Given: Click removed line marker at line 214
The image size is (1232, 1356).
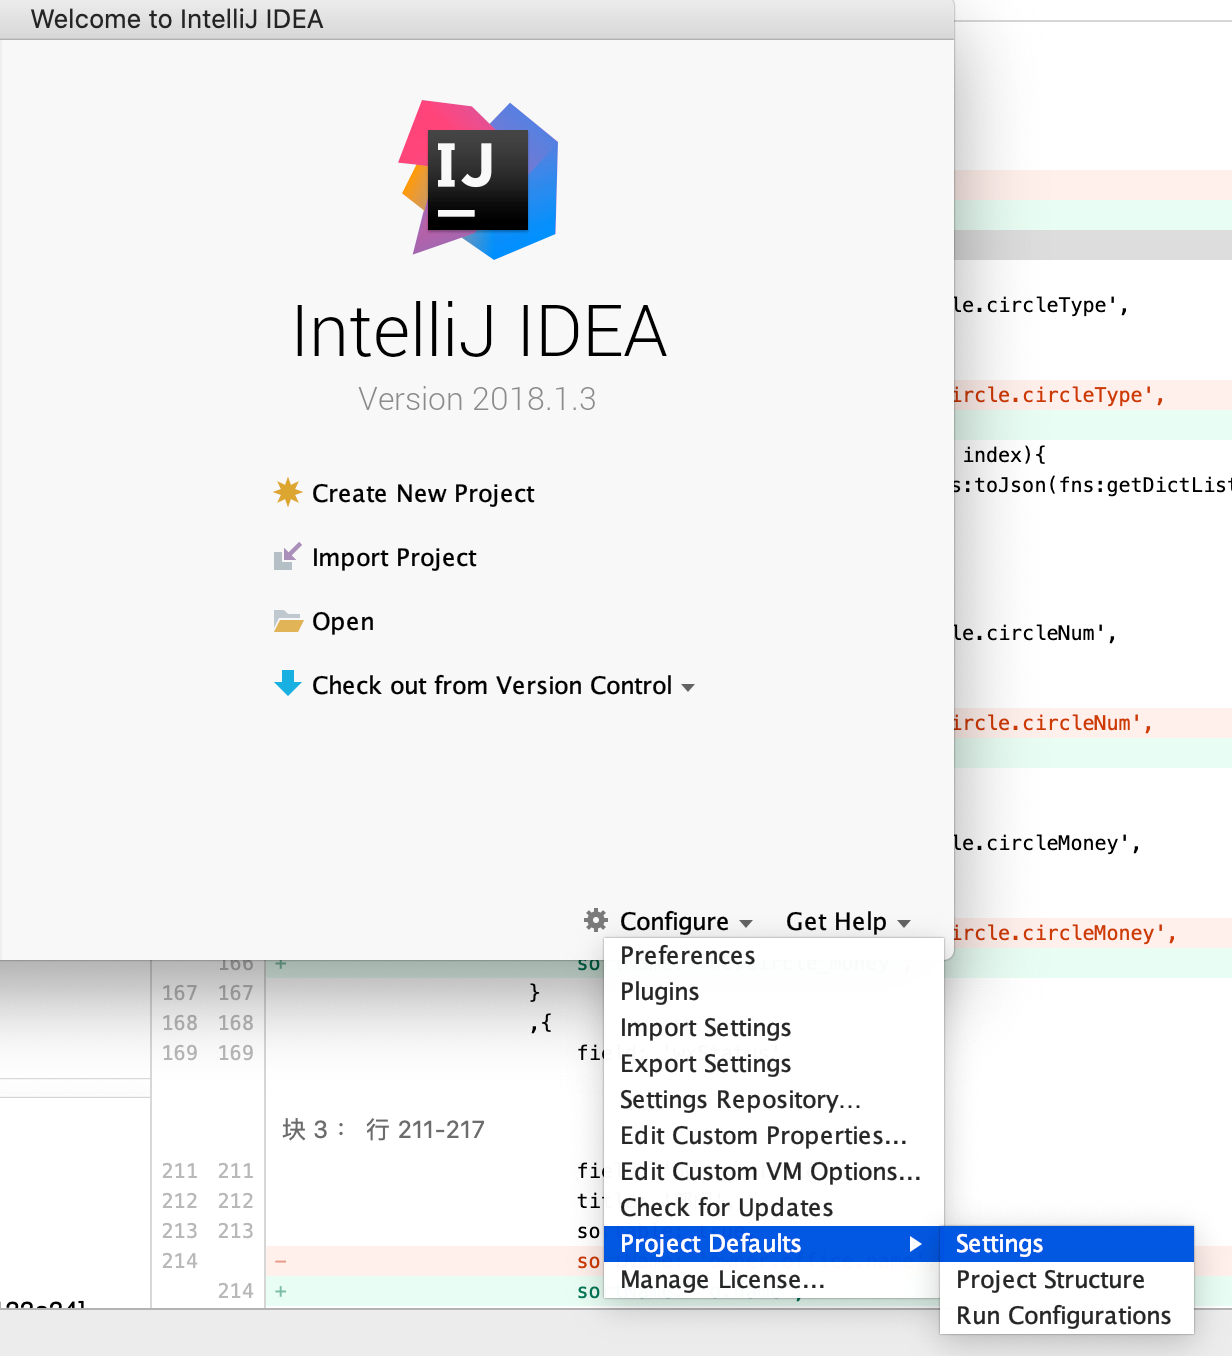Looking at the screenshot, I should 281,1261.
